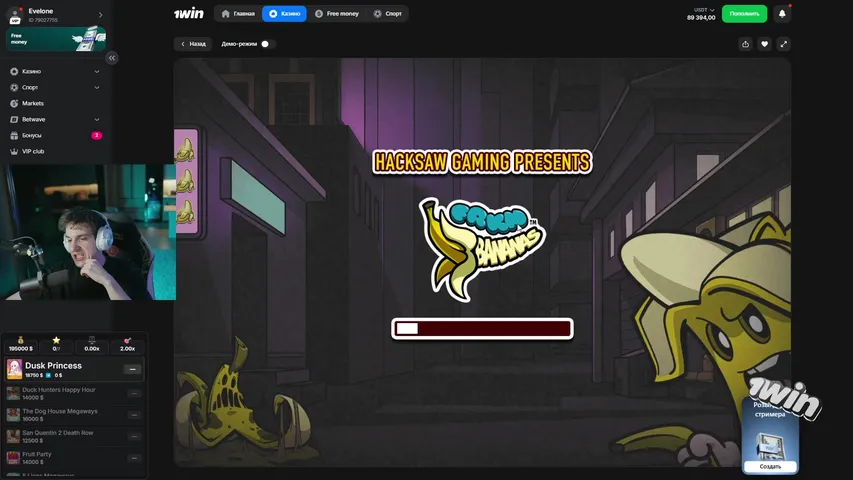This screenshot has width=853, height=480.
Task: Click the game loading progress bar
Action: [x=482, y=329]
